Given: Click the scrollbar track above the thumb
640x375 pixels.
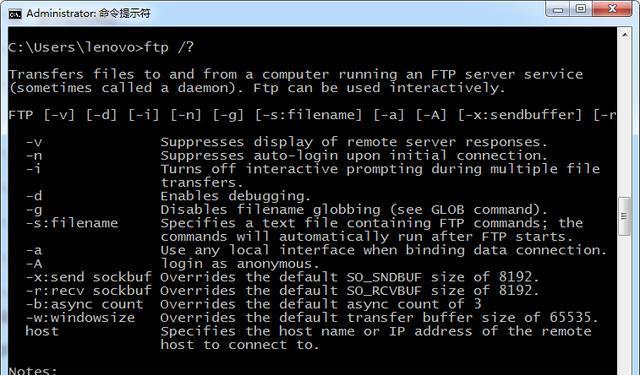Looking at the screenshot, I should click(625, 120).
